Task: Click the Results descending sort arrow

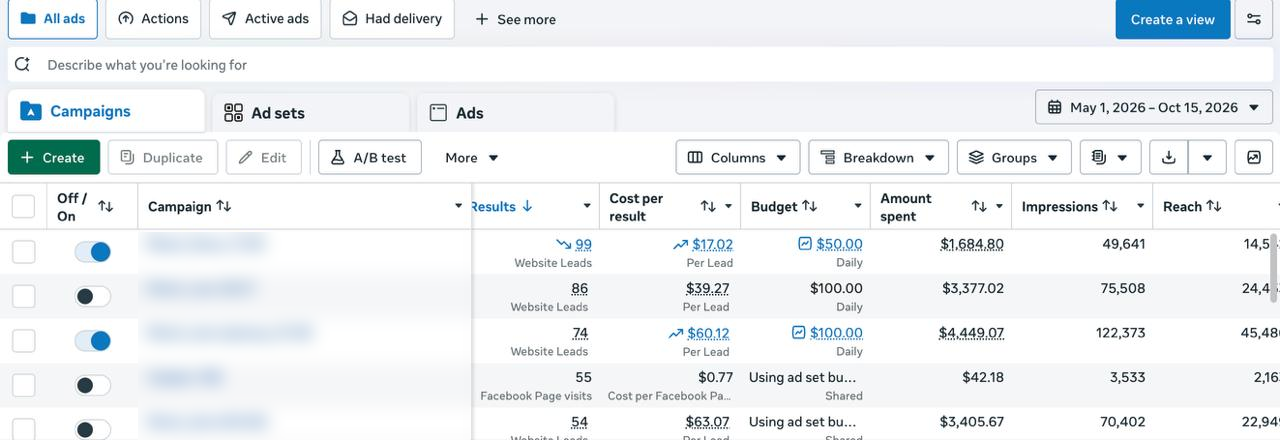Action: 527,207
